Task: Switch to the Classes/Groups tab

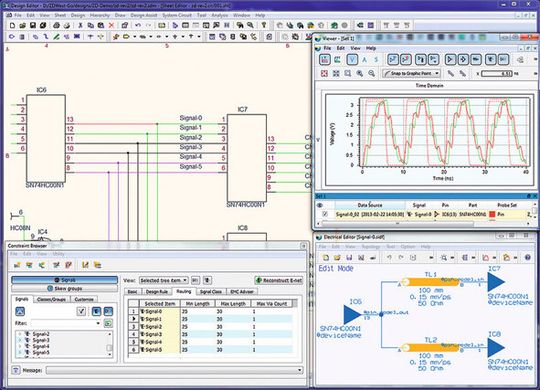Action: pyautogui.click(x=51, y=299)
